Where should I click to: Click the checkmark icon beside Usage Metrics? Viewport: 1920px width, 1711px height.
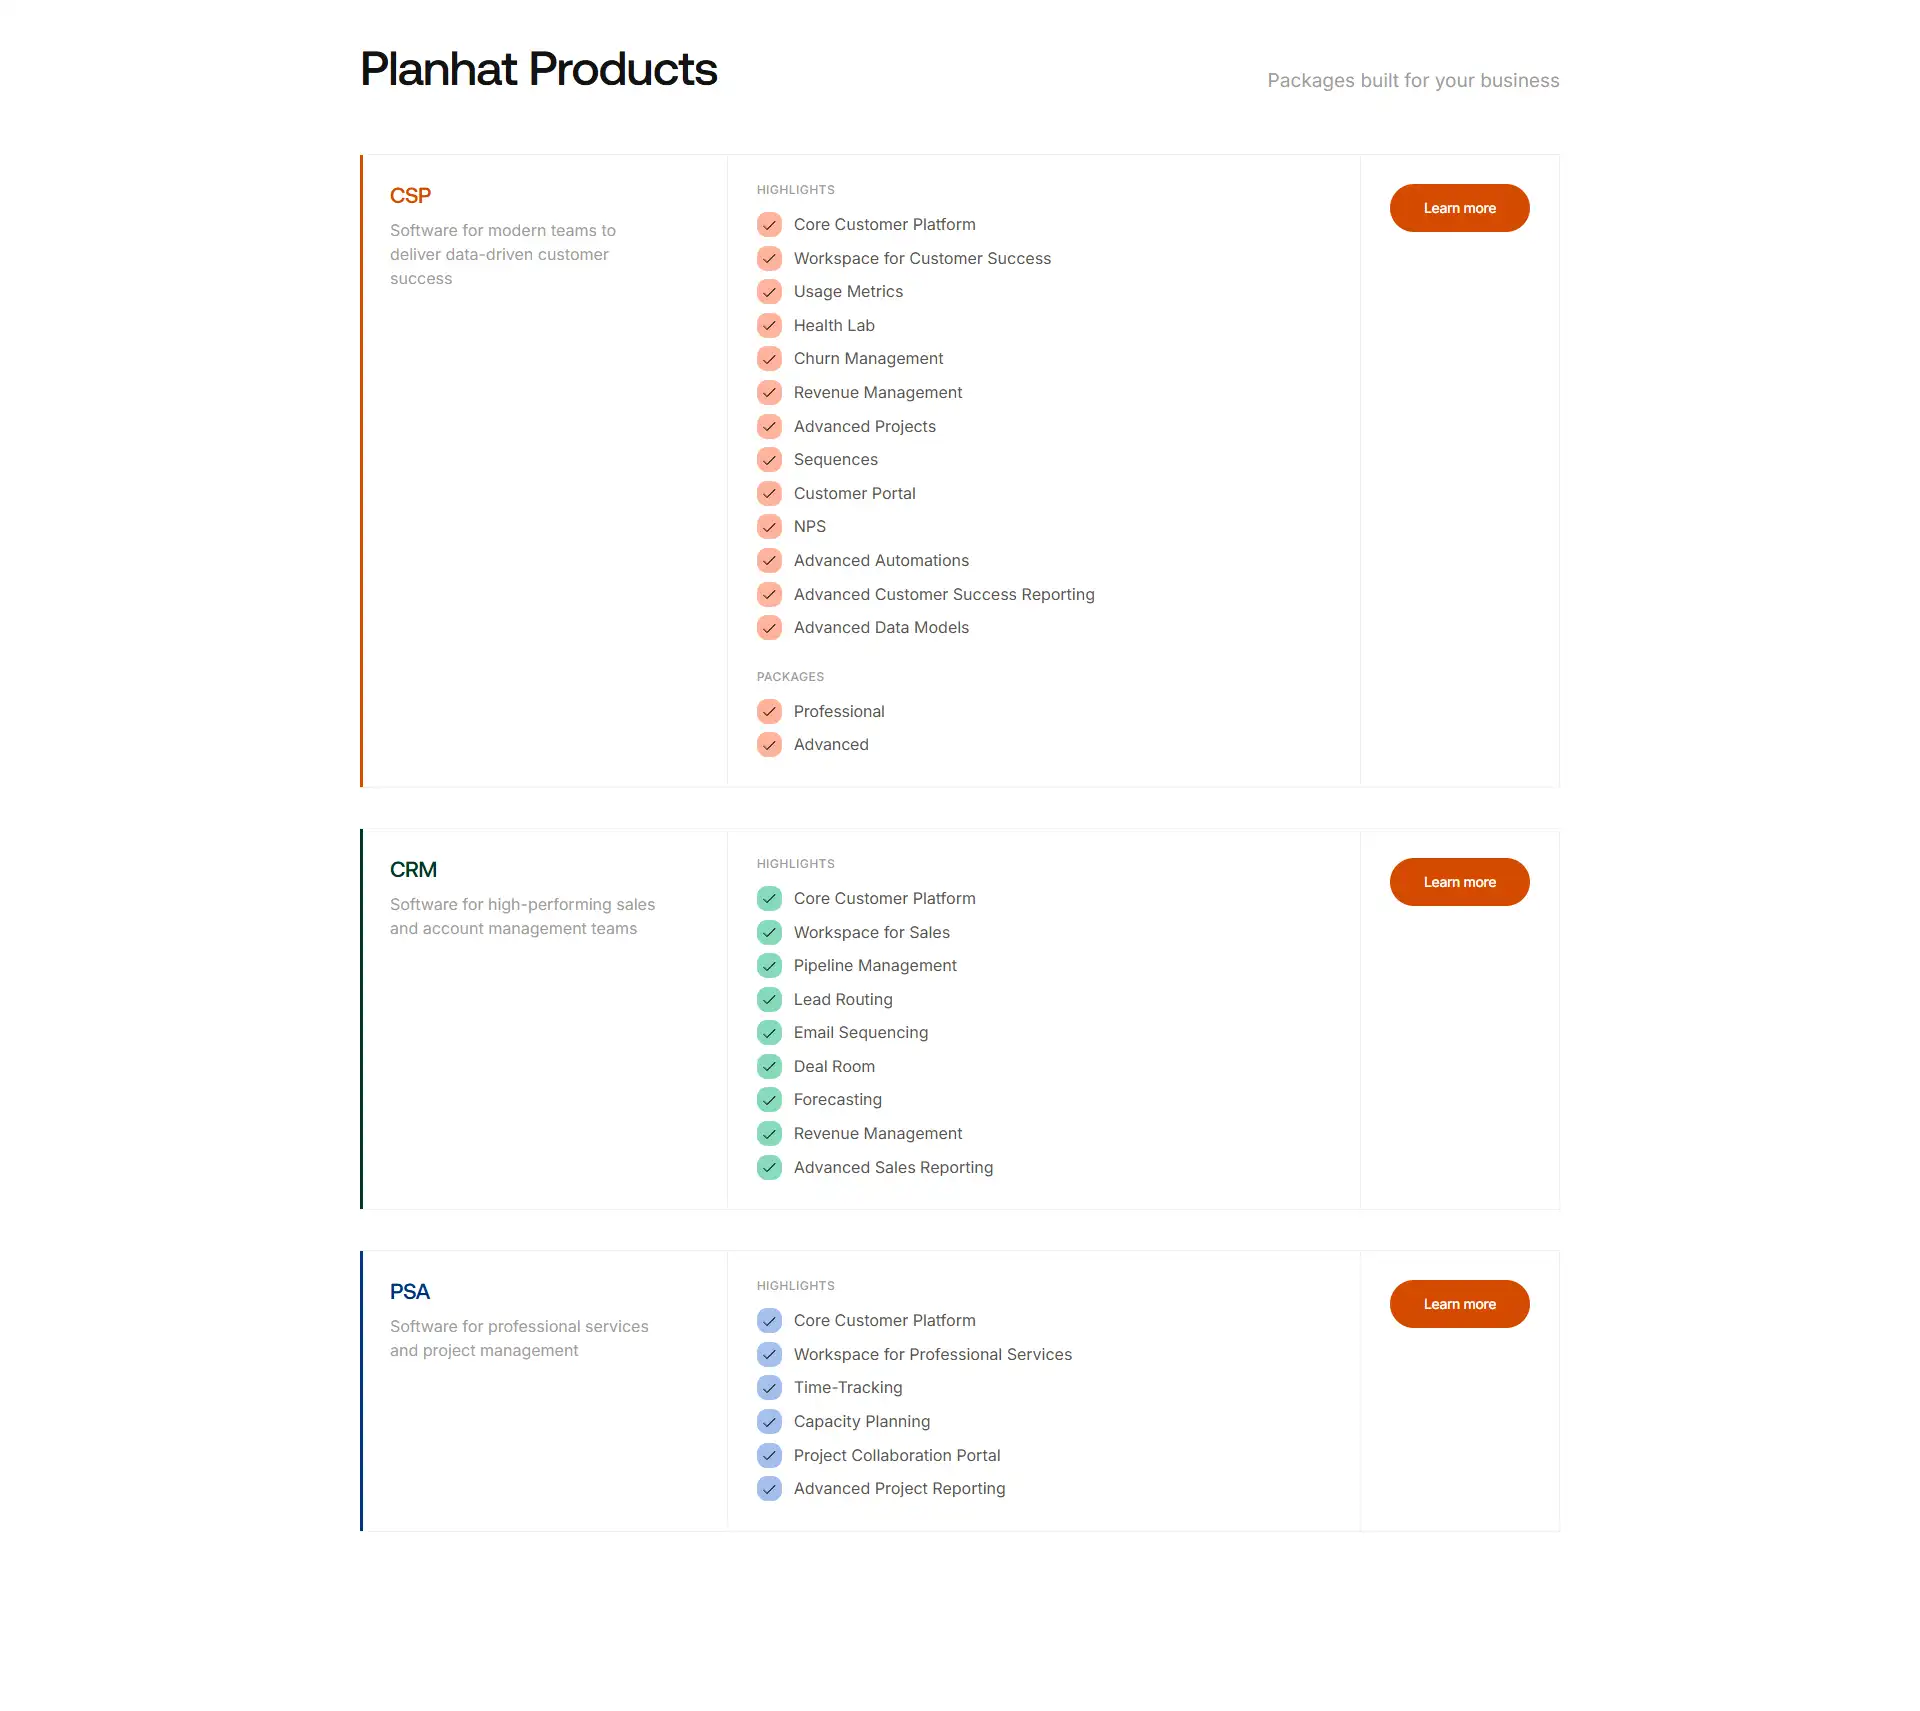tap(769, 292)
